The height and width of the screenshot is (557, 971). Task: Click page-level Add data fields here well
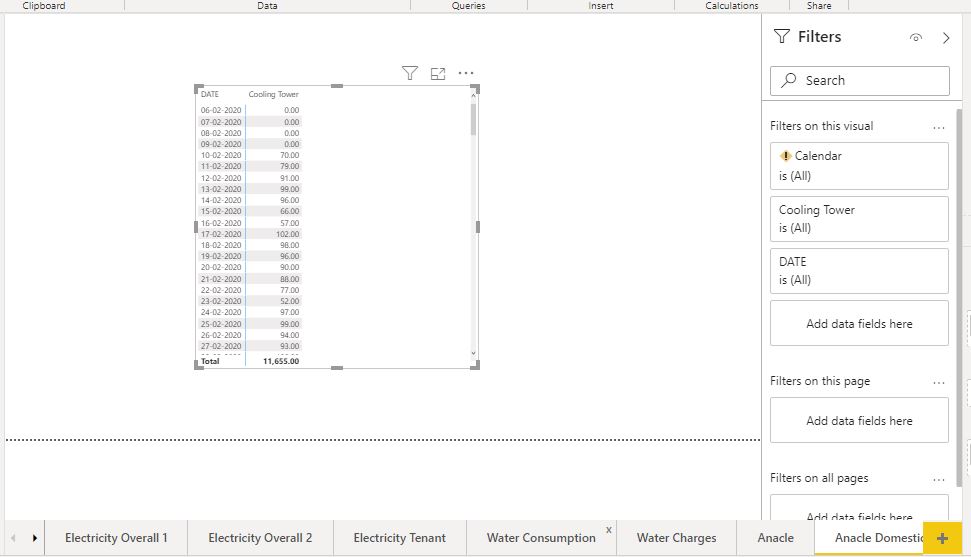pos(860,420)
